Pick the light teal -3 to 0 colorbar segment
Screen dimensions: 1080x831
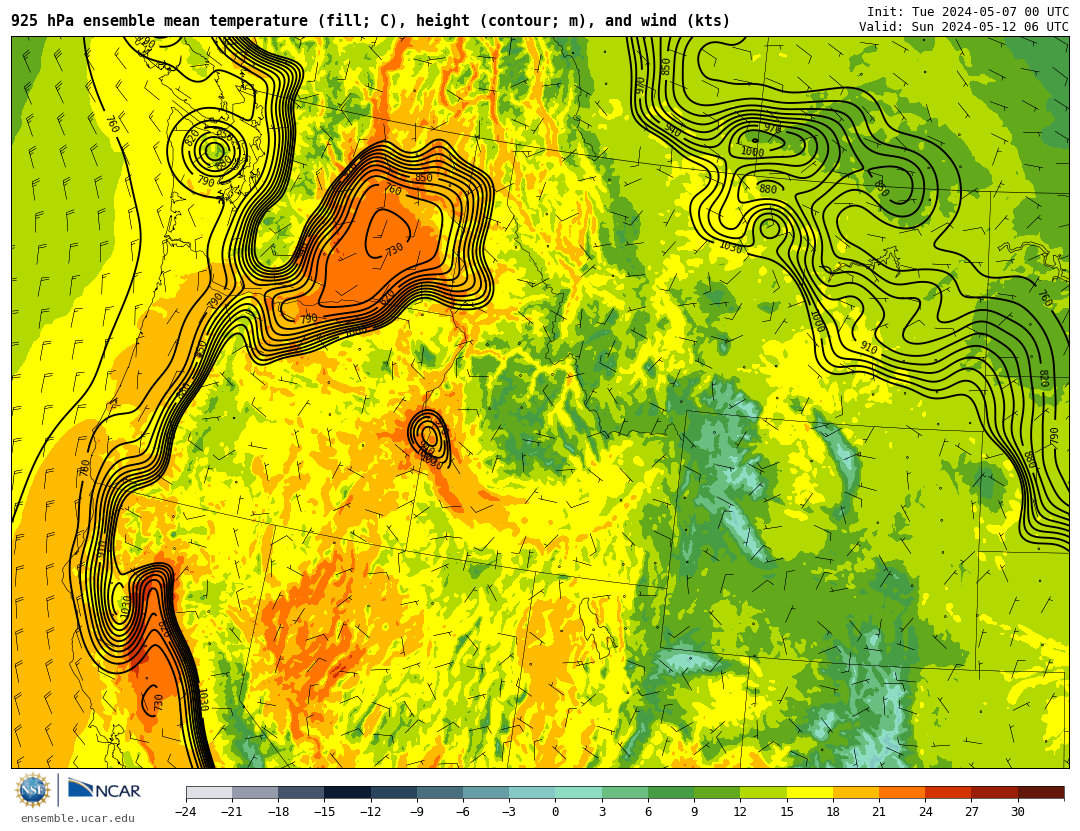click(x=532, y=792)
